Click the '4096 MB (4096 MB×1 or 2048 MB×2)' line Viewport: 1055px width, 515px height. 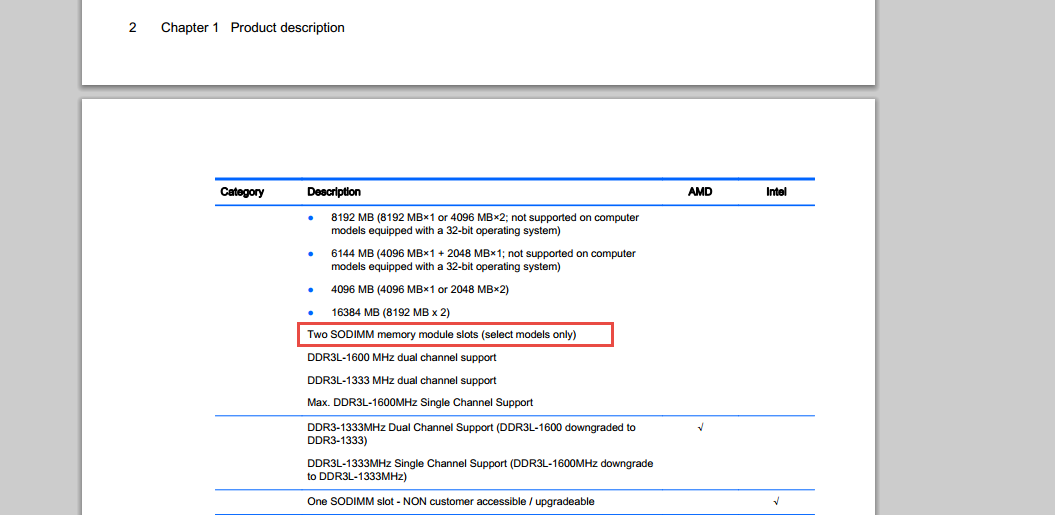coord(420,290)
